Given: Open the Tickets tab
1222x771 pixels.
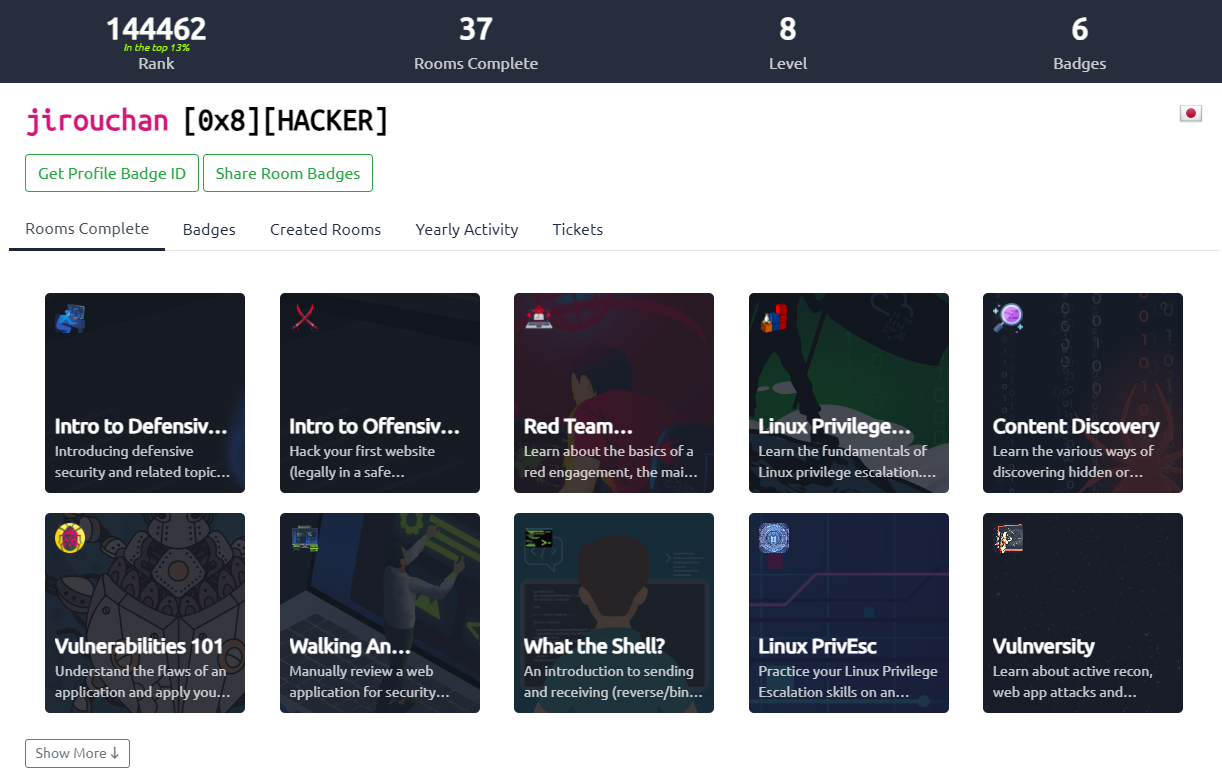Looking at the screenshot, I should point(578,229).
